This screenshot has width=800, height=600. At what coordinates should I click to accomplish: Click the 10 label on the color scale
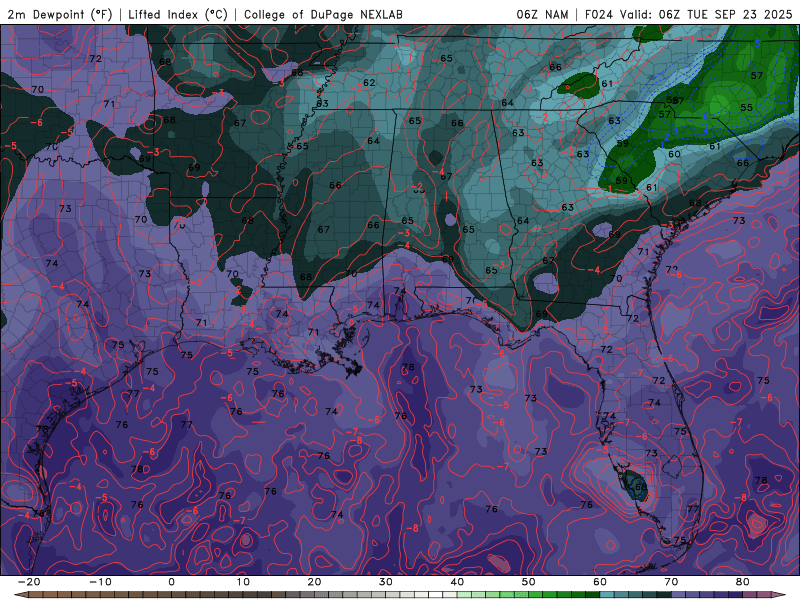coord(243,582)
